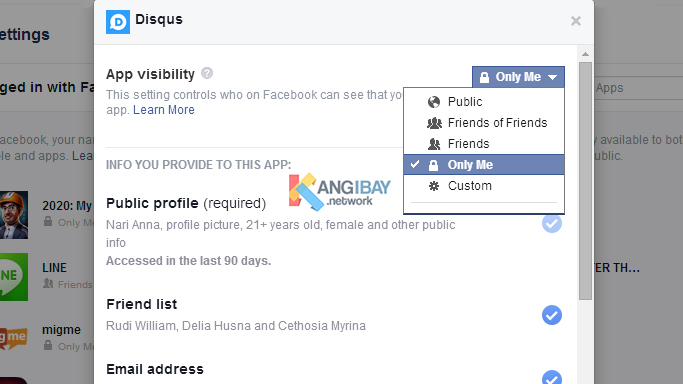Open the Only Me visibility dropdown
The width and height of the screenshot is (683, 384).
(x=518, y=77)
